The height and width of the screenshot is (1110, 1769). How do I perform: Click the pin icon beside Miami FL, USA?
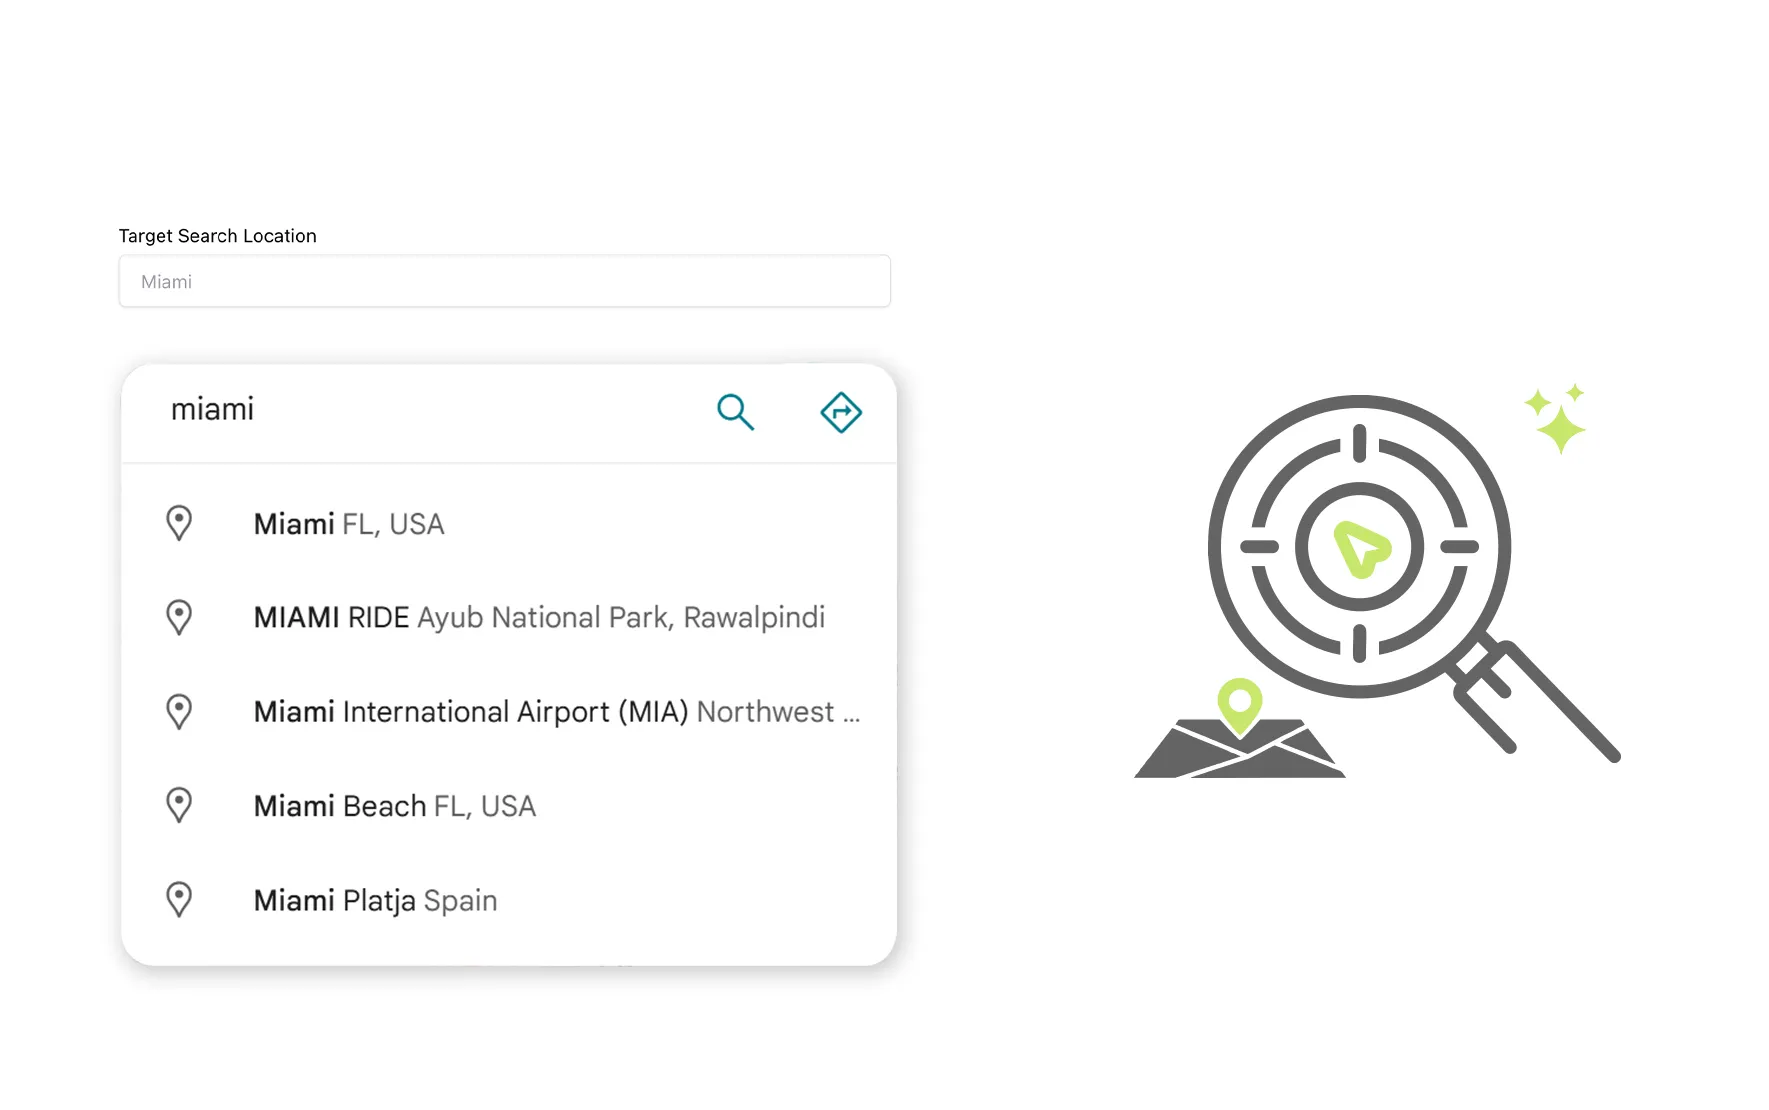click(179, 523)
